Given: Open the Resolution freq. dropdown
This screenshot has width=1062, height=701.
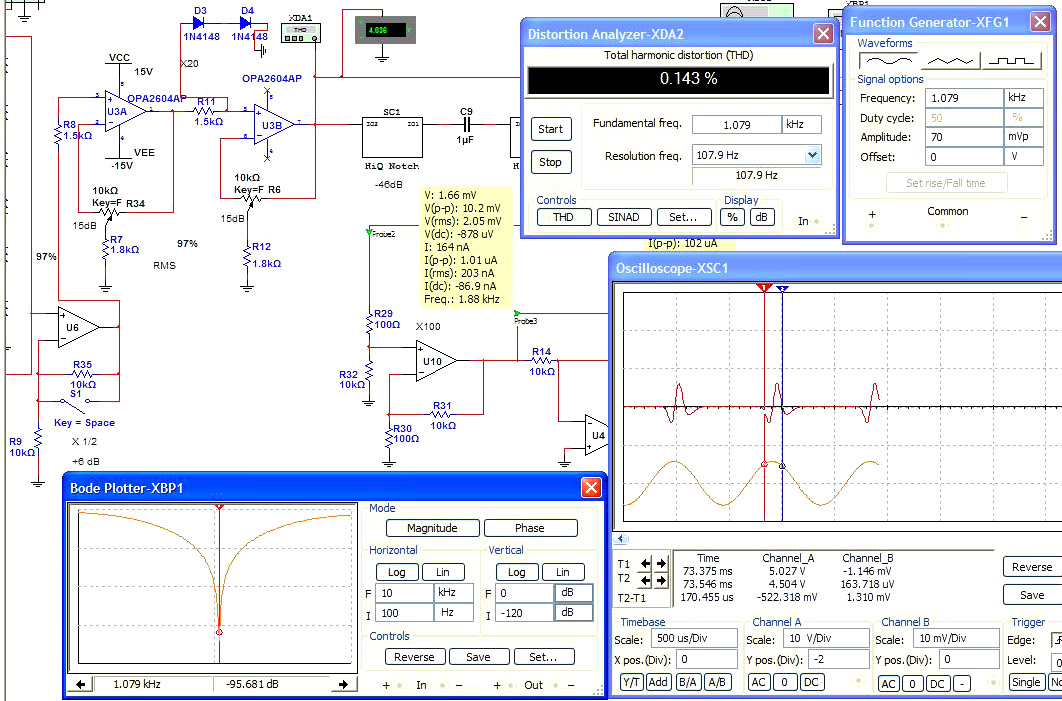Looking at the screenshot, I should click(812, 155).
